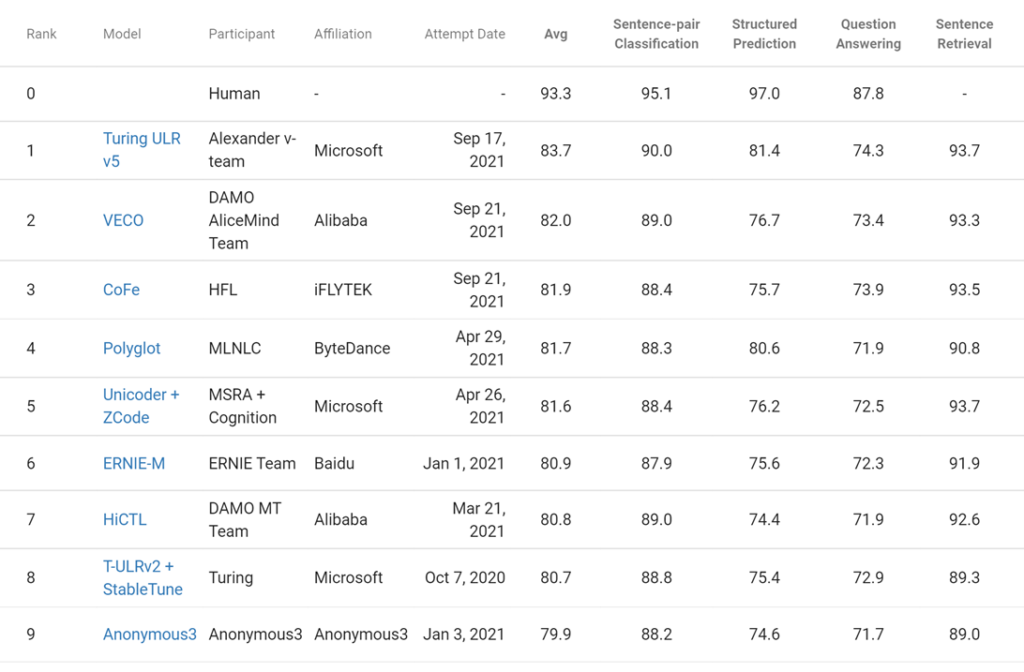Click the Question Answering column header
Viewport: 1024px width, 672px height.
click(x=868, y=34)
